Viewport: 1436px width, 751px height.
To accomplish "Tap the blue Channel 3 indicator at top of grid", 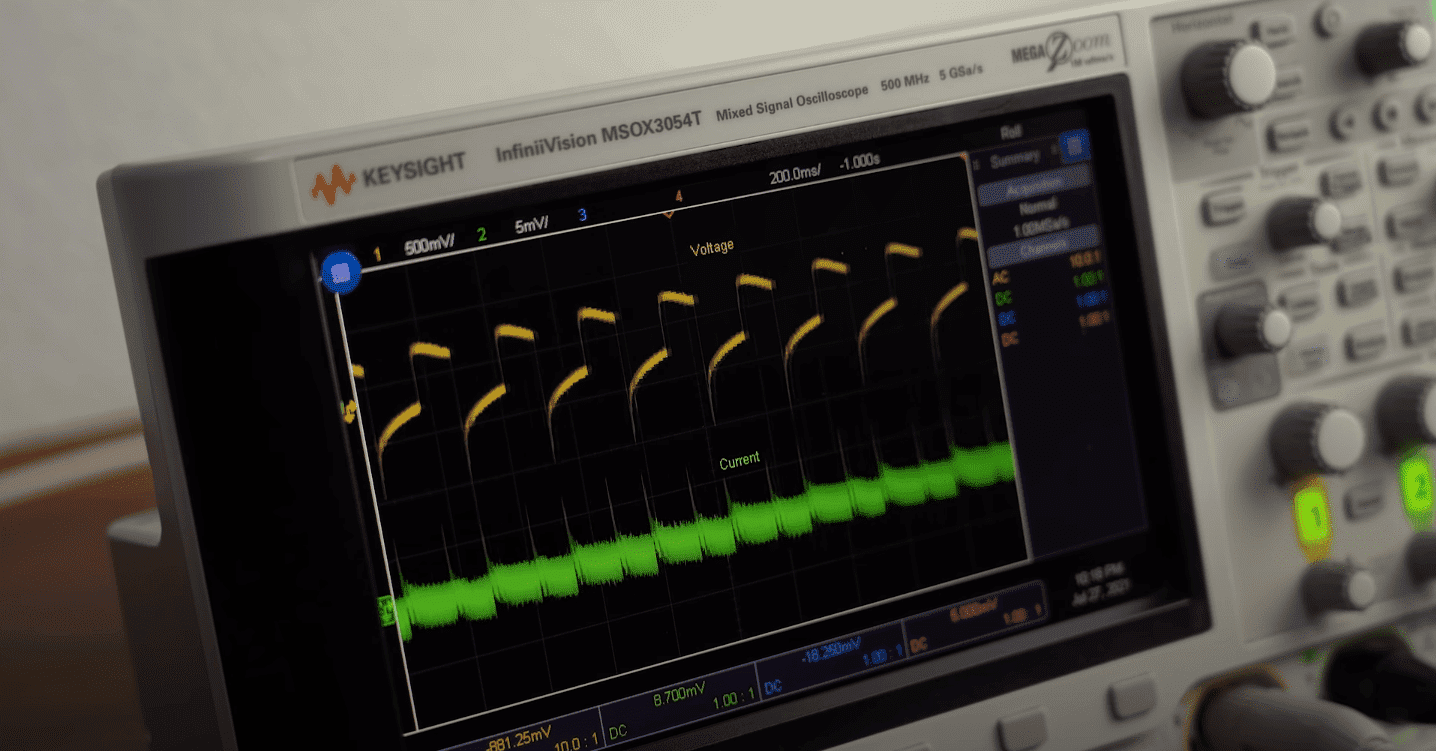I will pos(581,213).
